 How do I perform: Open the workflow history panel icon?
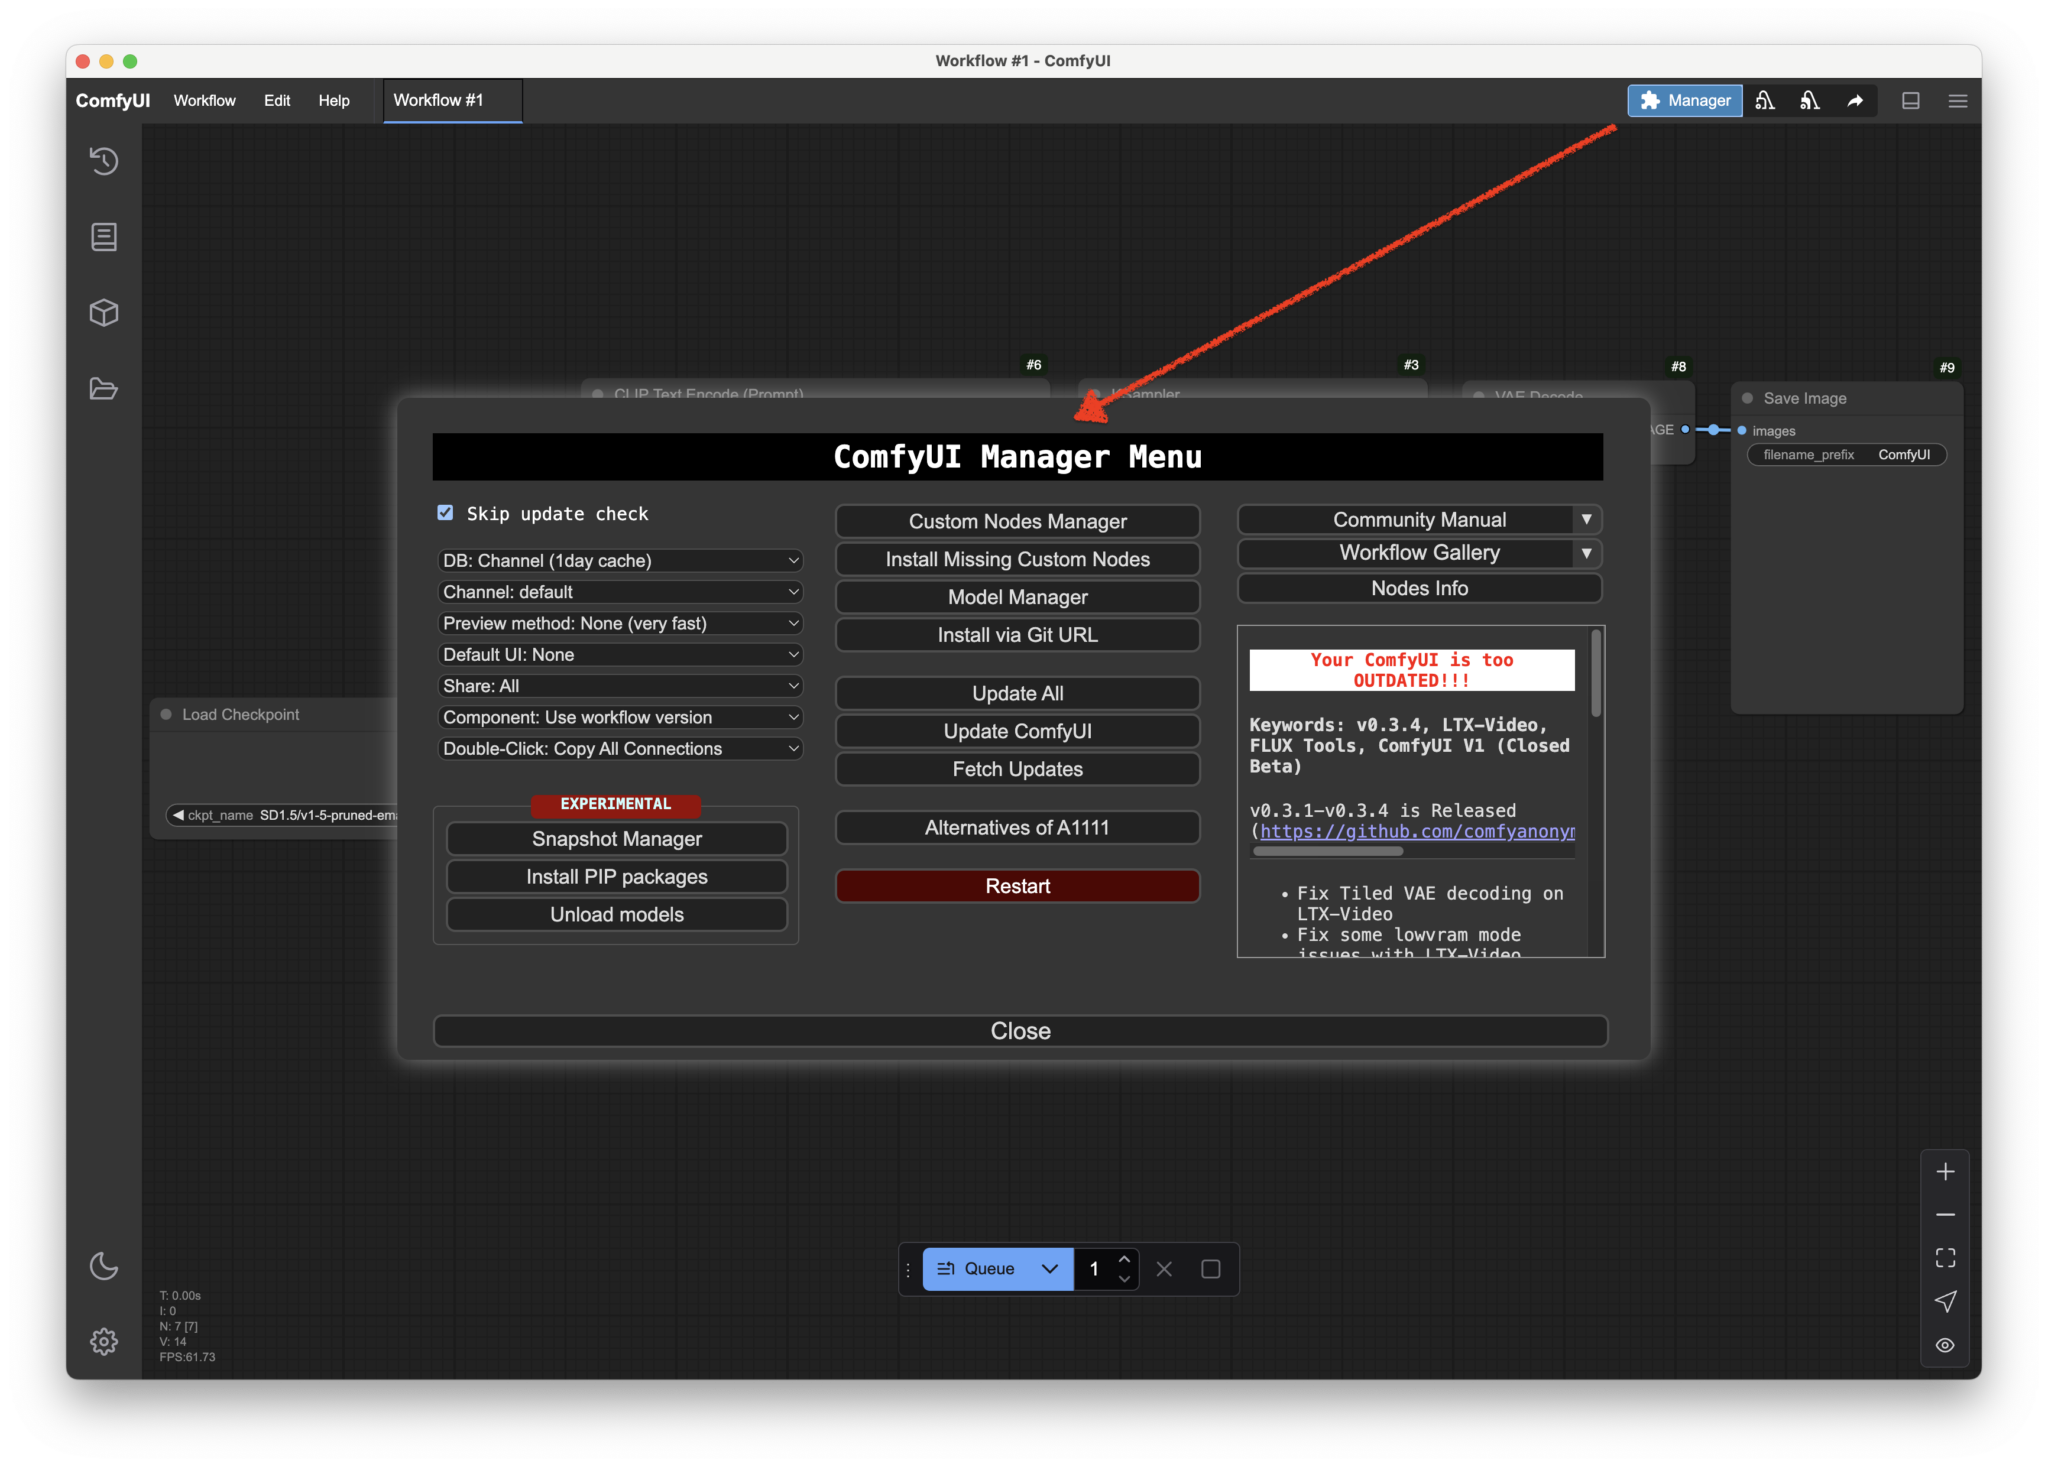coord(104,161)
